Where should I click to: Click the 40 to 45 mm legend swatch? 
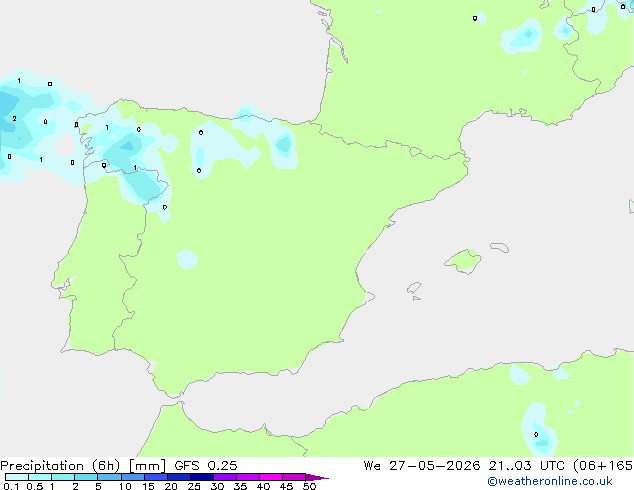click(x=271, y=477)
